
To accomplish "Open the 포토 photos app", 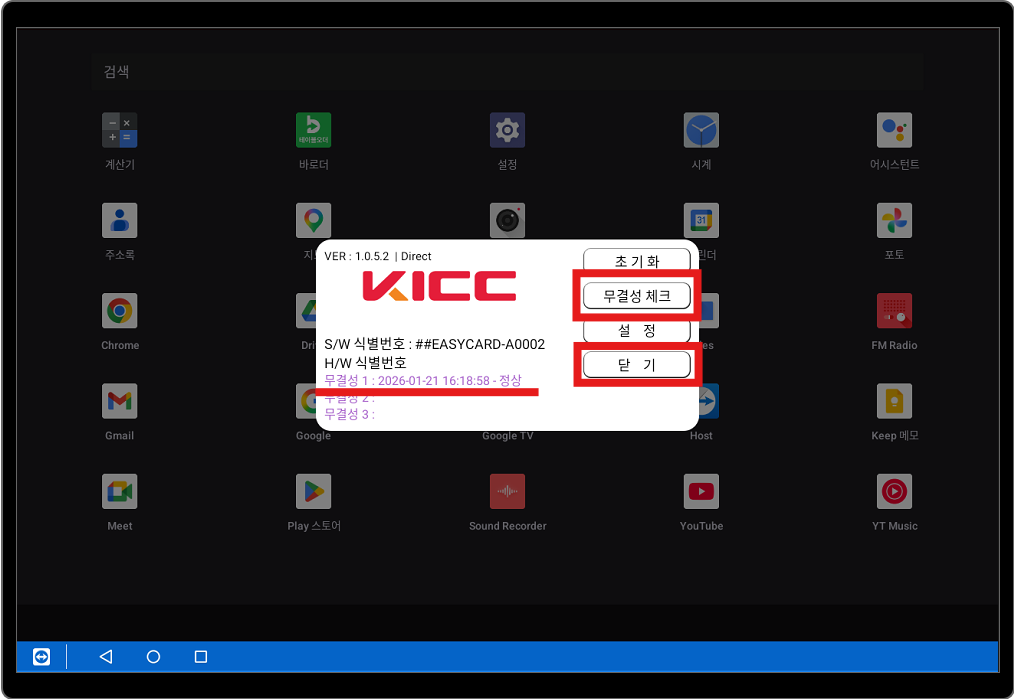I will pos(894,220).
